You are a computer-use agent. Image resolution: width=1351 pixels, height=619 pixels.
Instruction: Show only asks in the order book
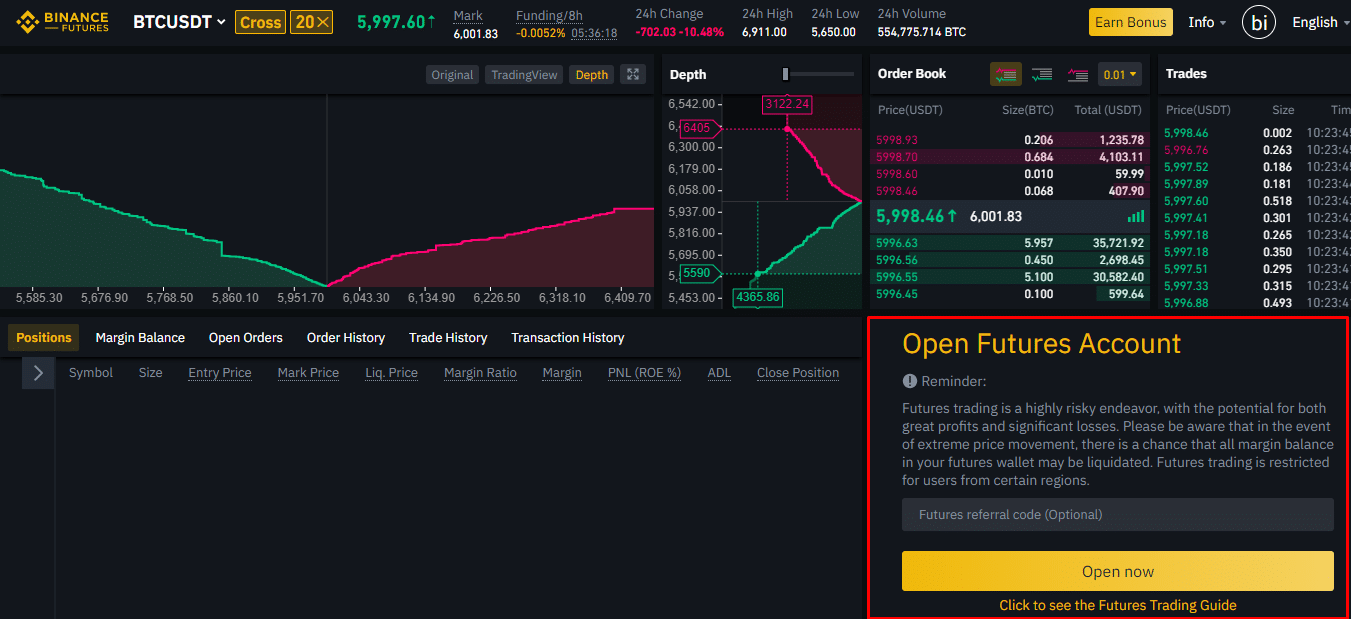[x=1077, y=74]
